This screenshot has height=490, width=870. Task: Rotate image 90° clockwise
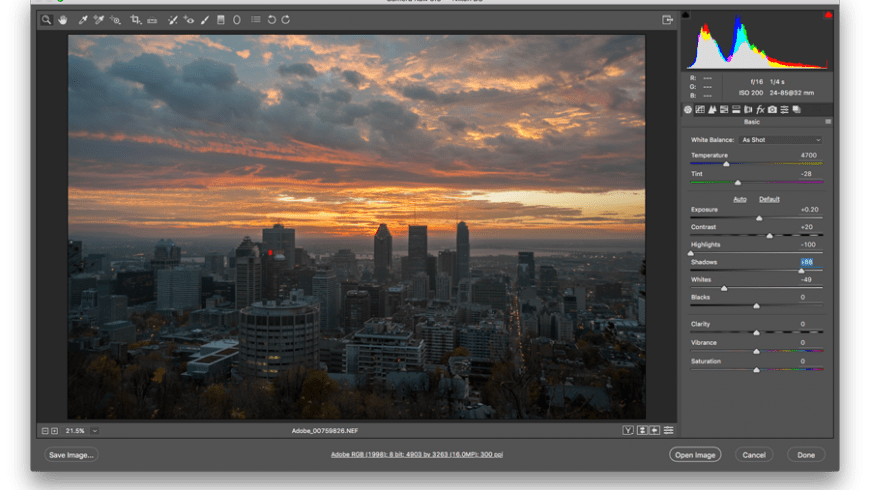point(286,20)
